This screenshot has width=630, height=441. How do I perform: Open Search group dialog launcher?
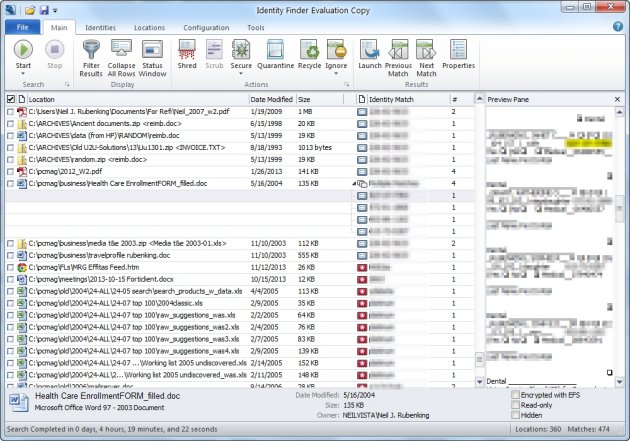67,85
